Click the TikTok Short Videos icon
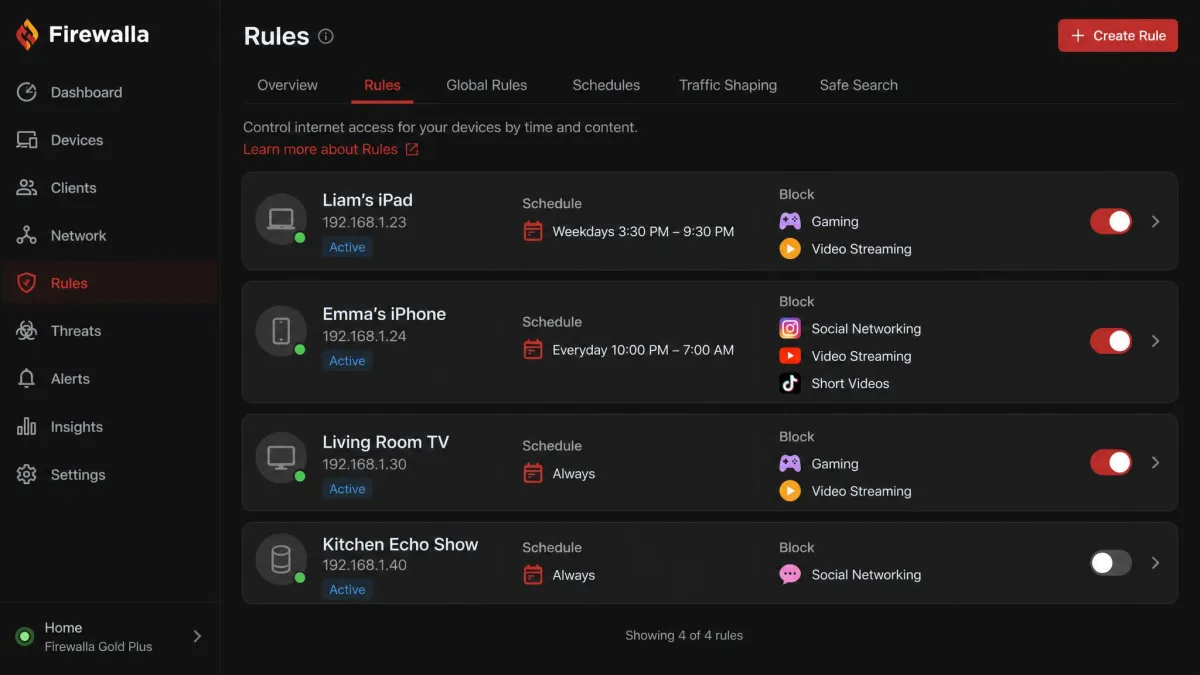The height and width of the screenshot is (675, 1200). (790, 383)
